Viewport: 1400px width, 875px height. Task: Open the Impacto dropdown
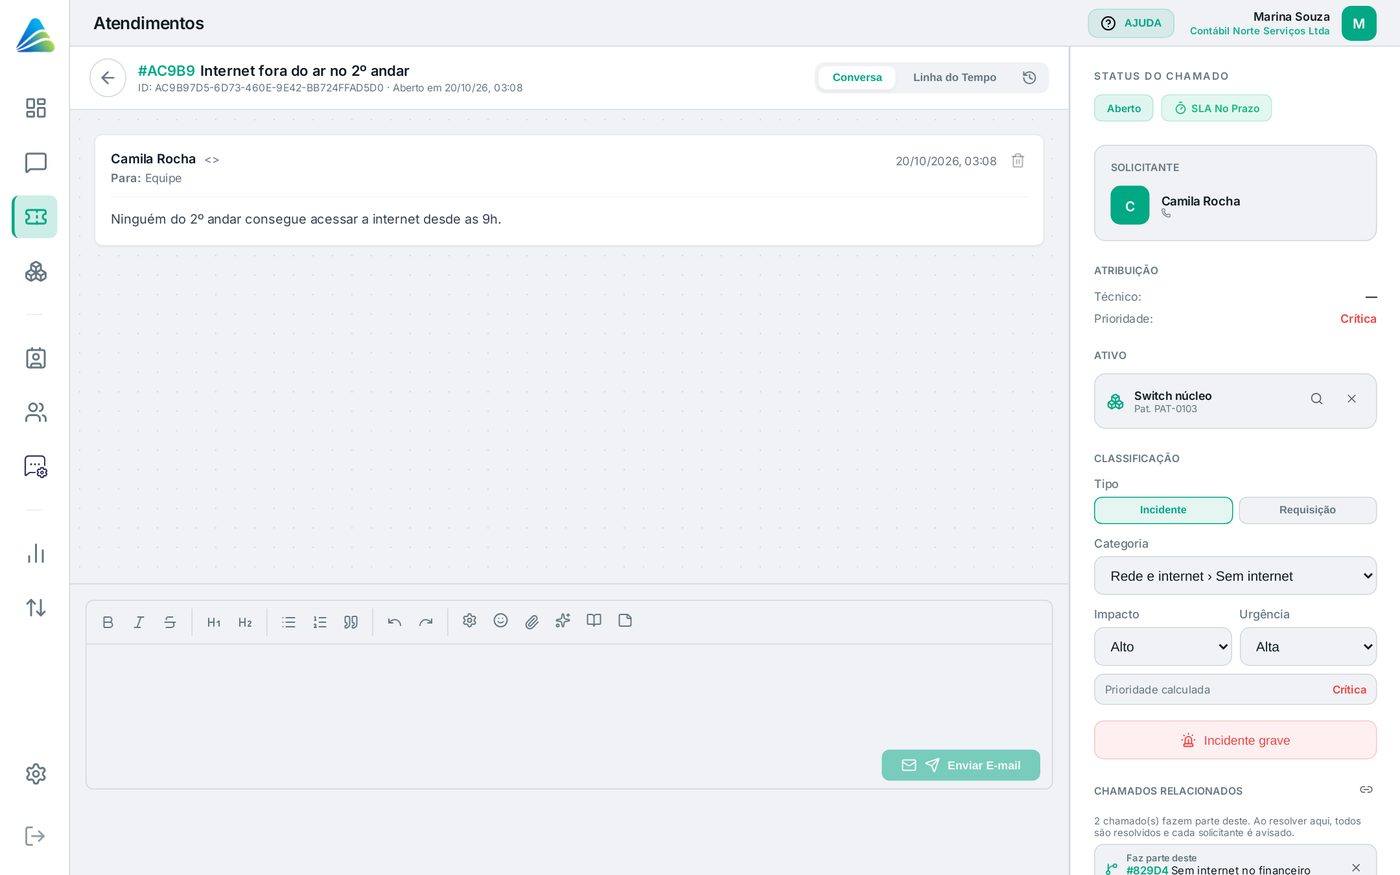[x=1163, y=647]
